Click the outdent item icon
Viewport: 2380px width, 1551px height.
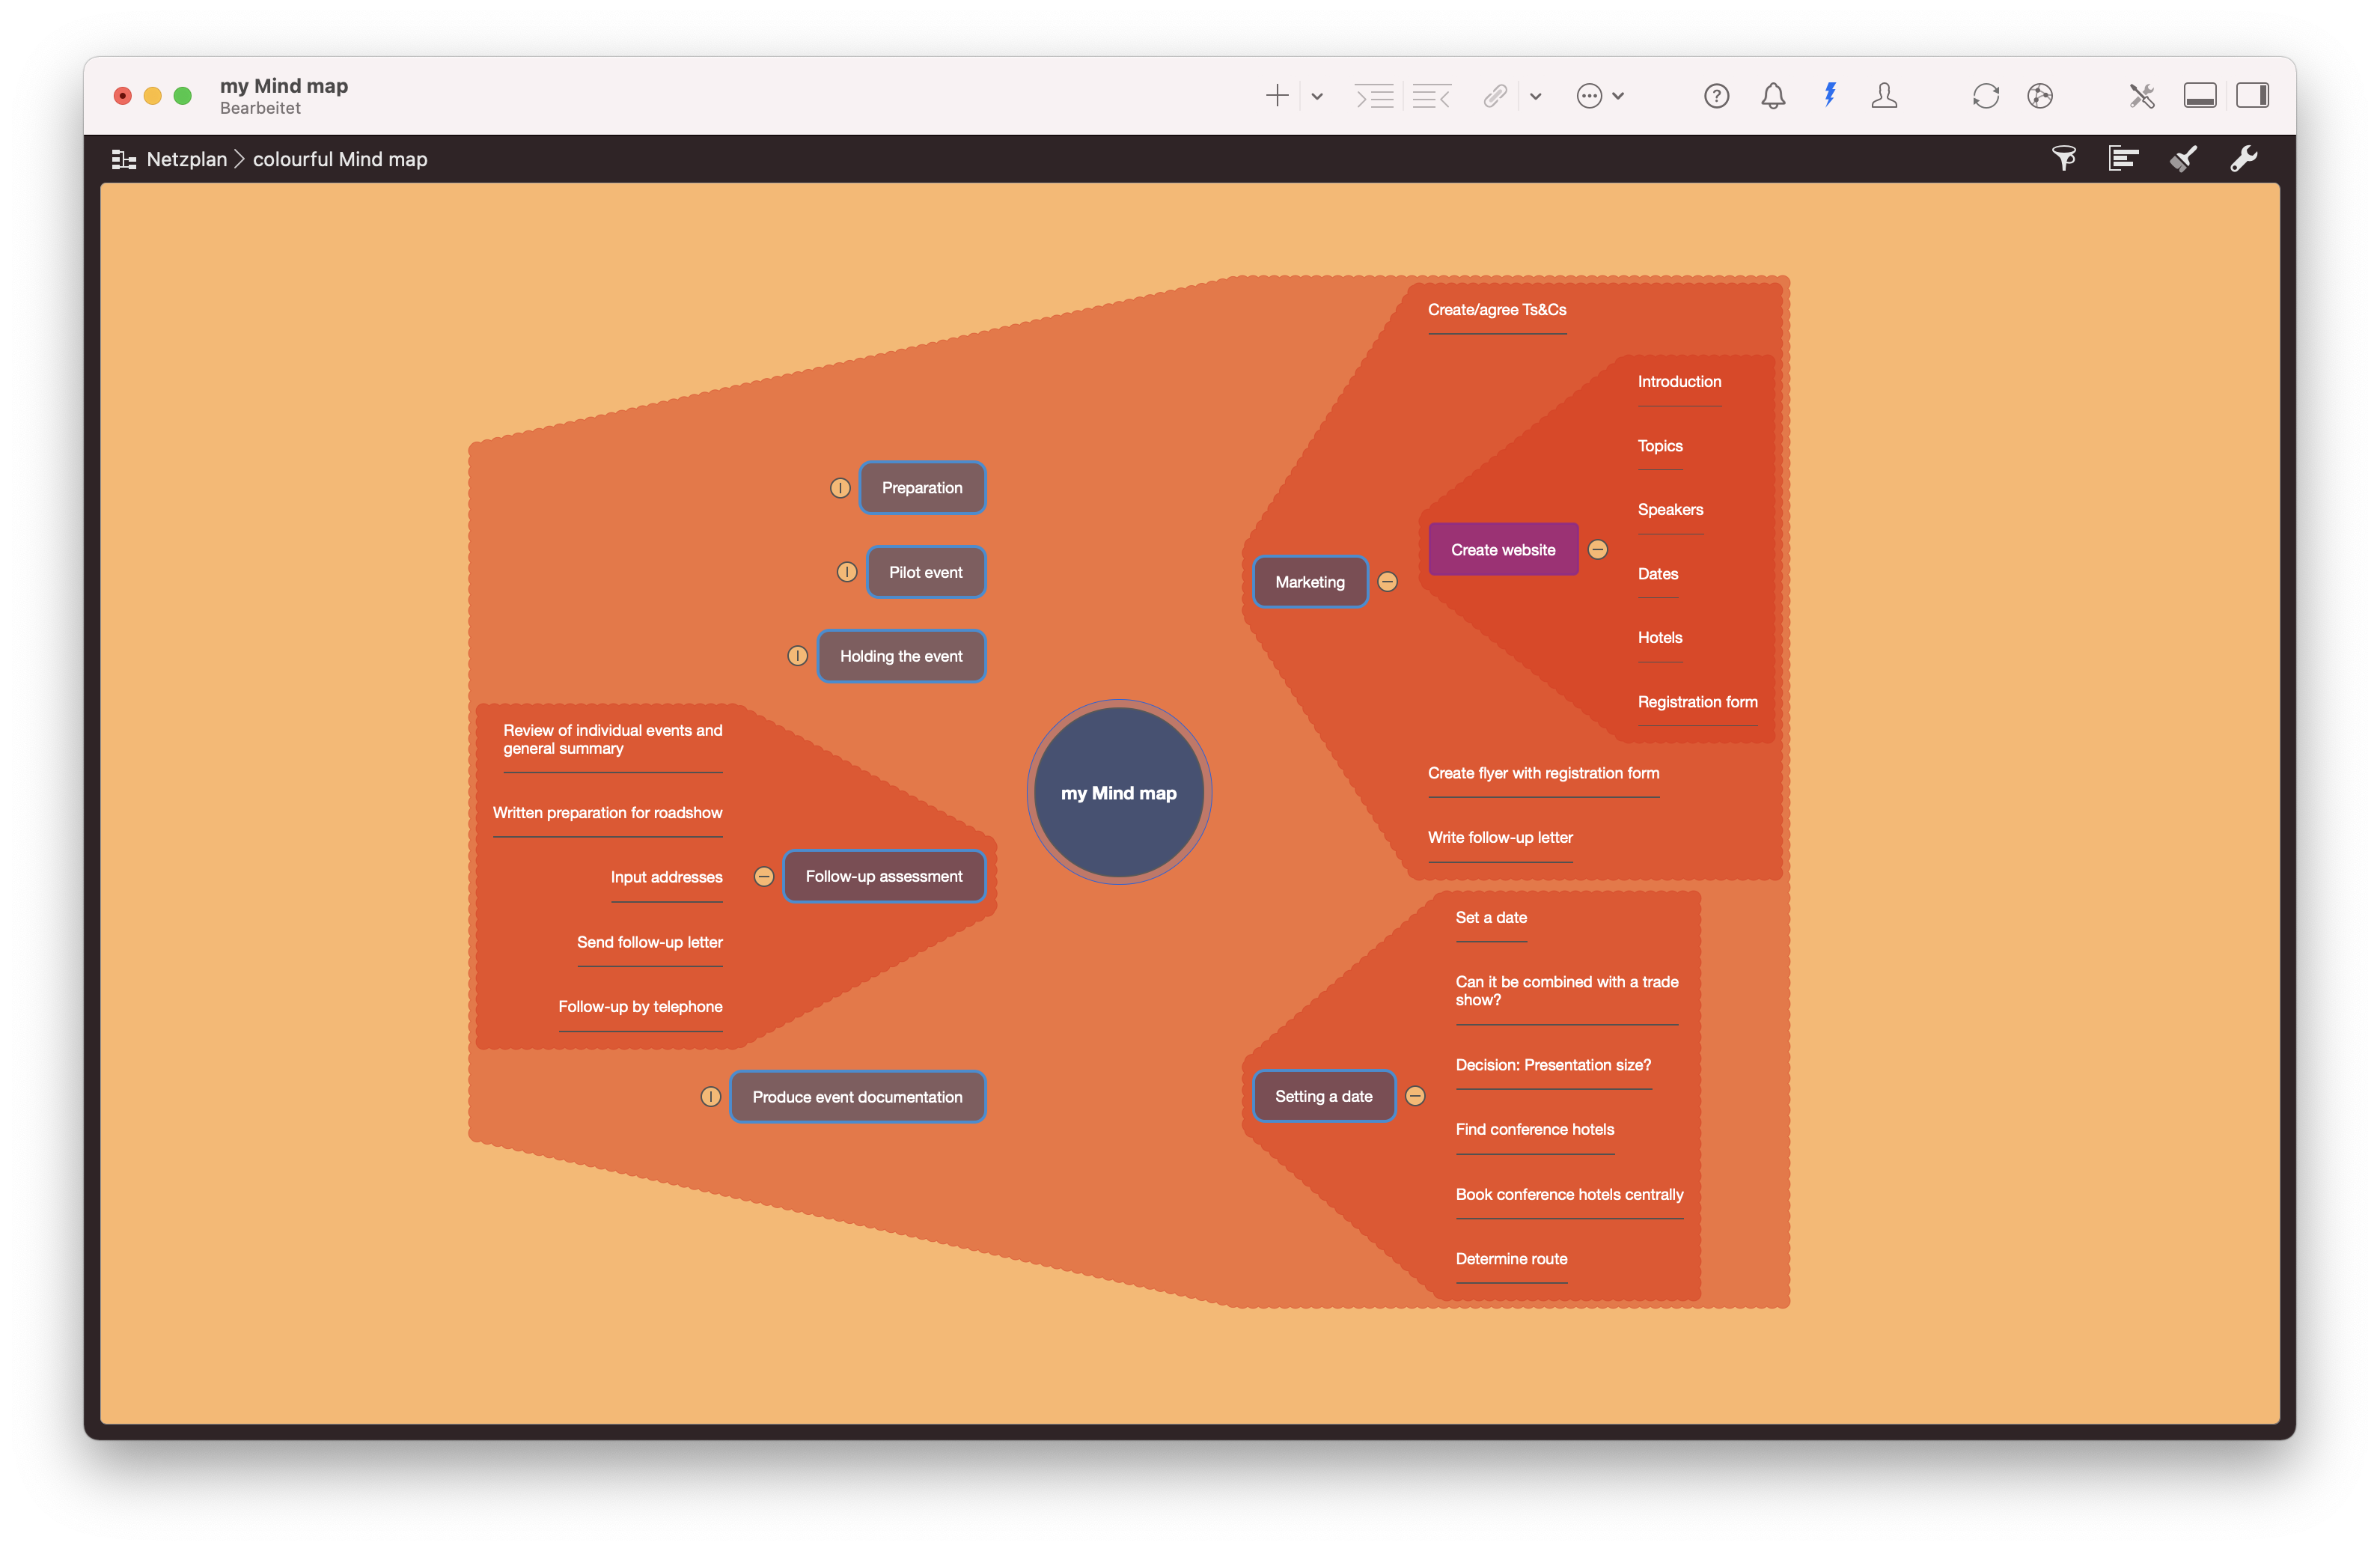point(1431,96)
